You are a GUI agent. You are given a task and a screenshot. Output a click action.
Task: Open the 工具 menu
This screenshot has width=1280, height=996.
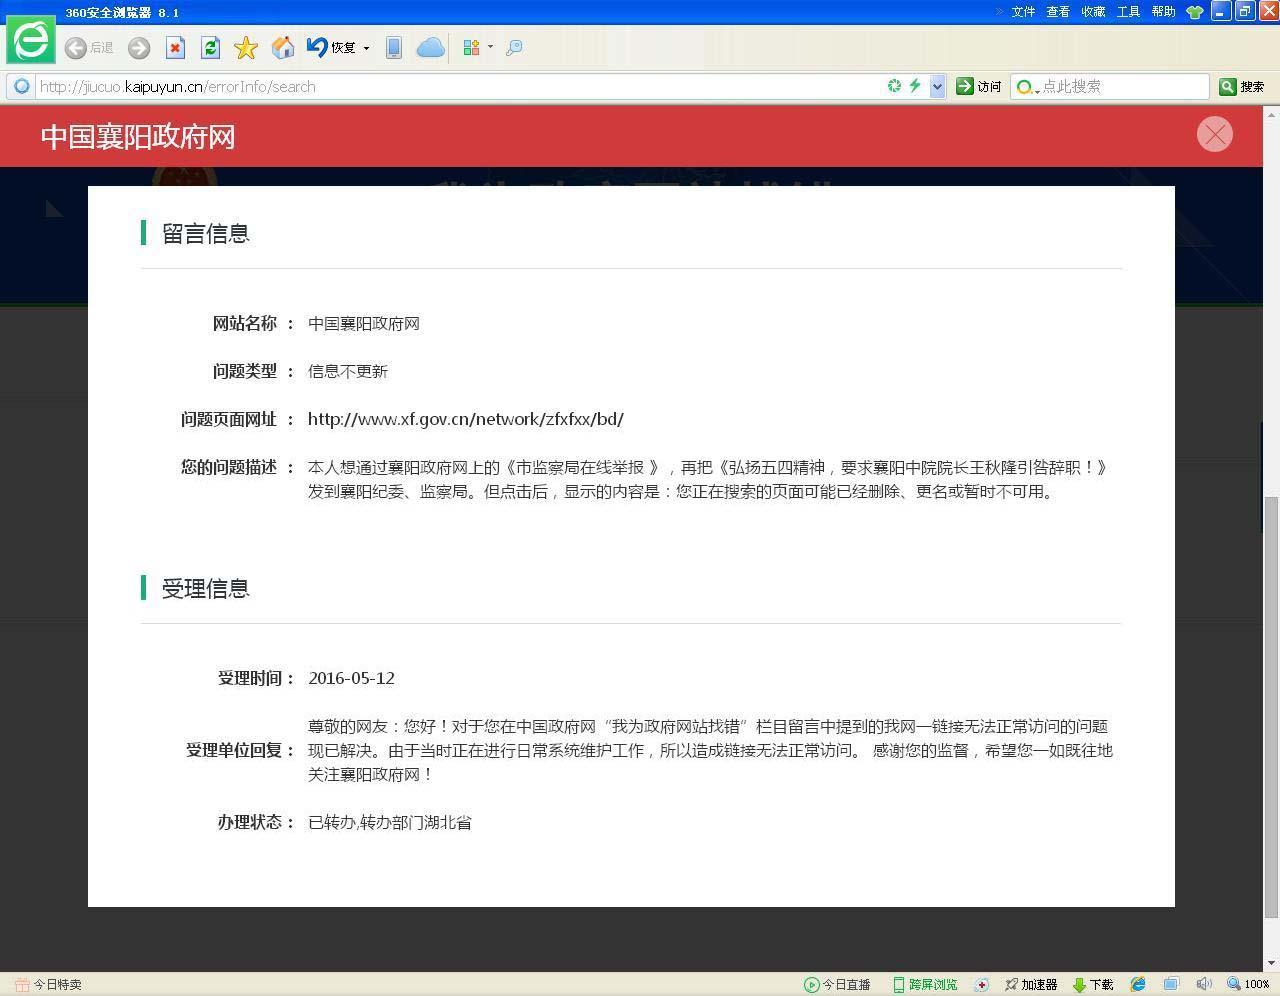point(1128,12)
